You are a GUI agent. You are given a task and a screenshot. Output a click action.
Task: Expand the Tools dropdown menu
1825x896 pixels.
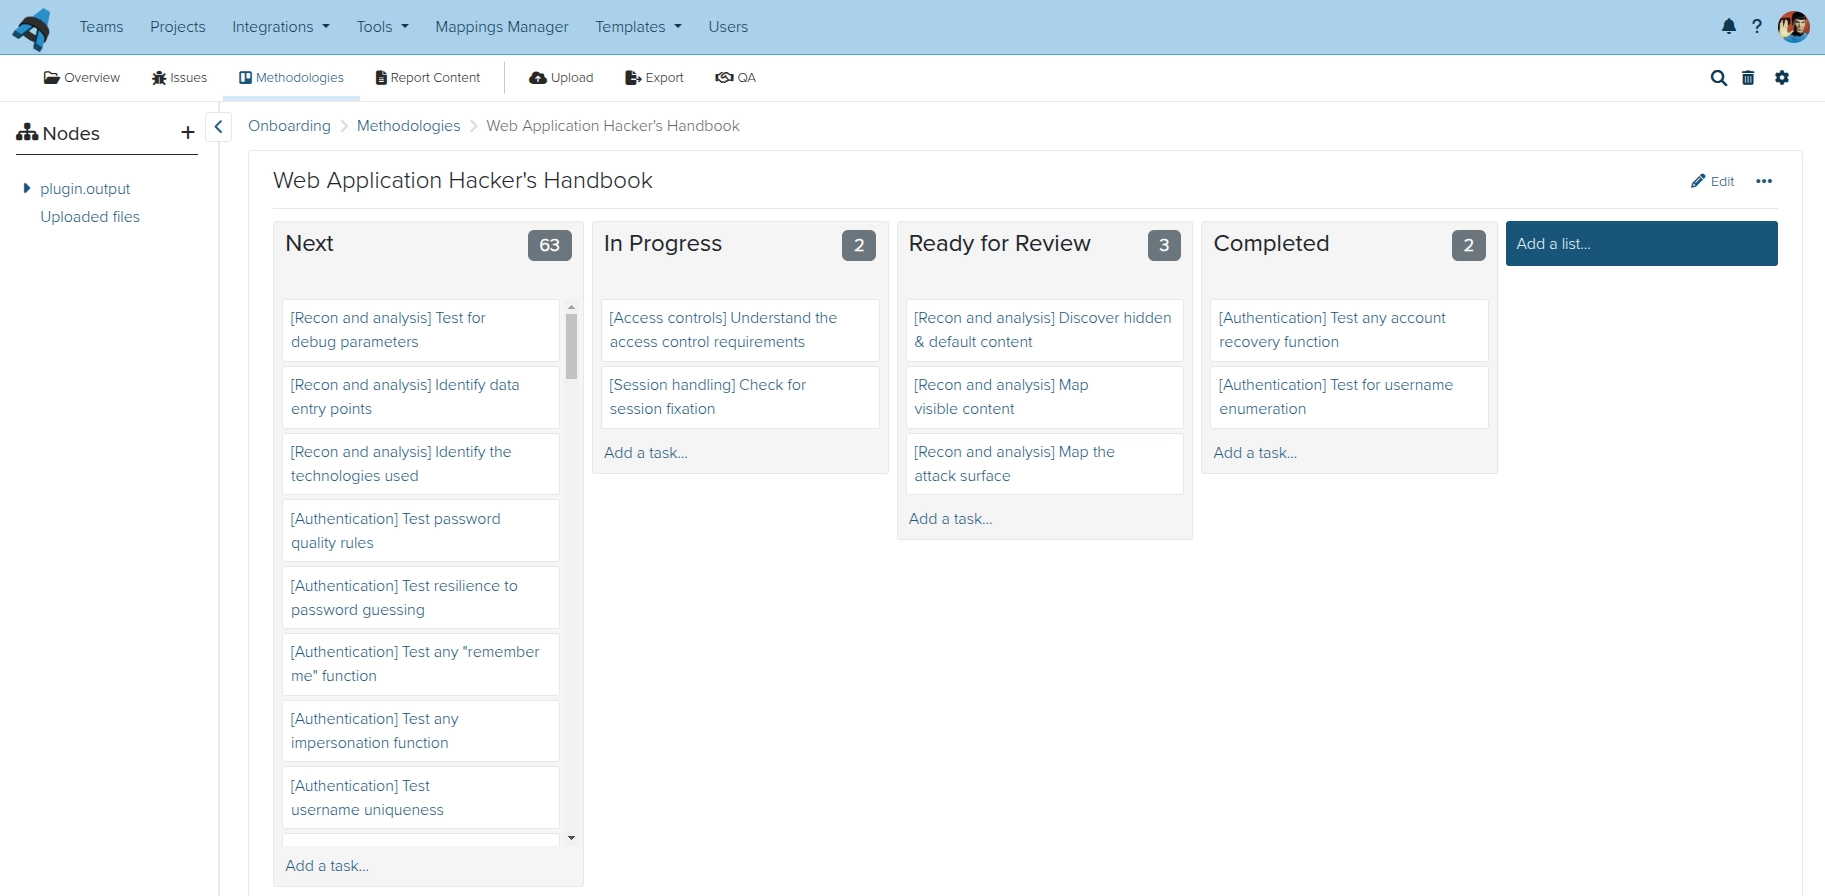point(383,27)
